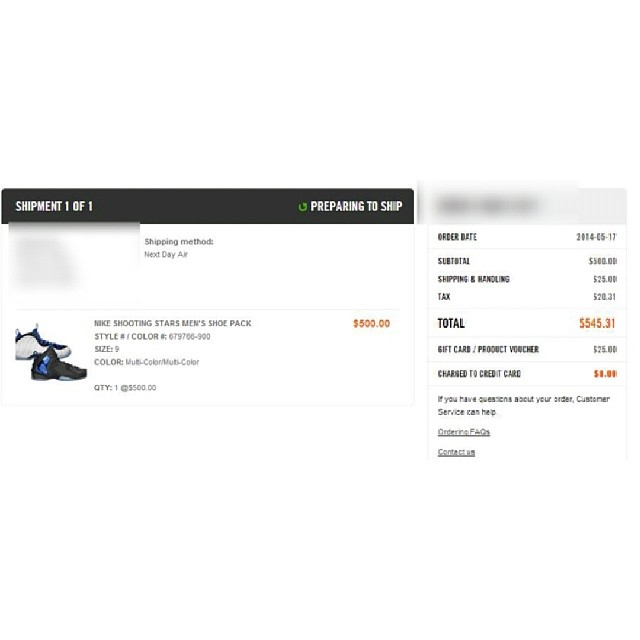
Task: Click the Preparing to Ship status label
Action: click(356, 206)
